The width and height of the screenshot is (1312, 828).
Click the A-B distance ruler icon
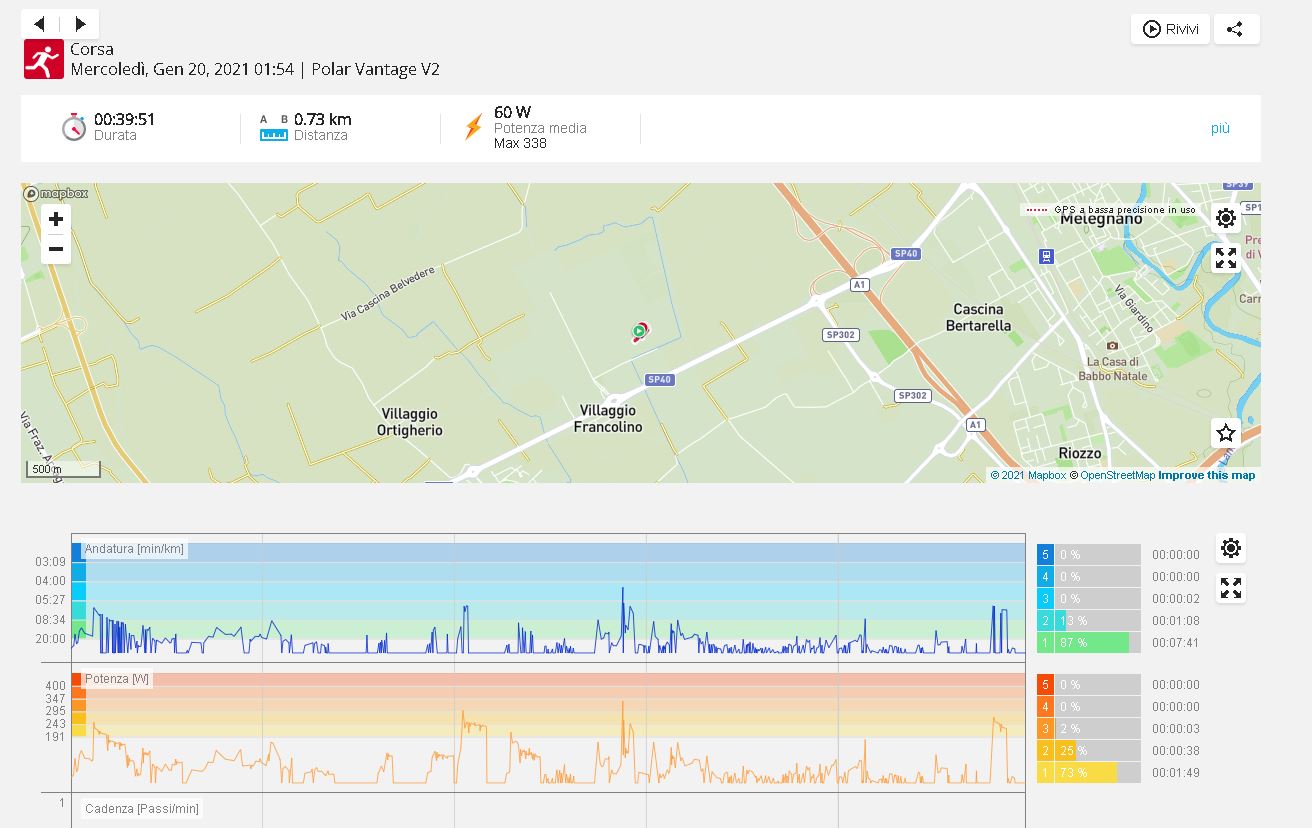point(274,128)
